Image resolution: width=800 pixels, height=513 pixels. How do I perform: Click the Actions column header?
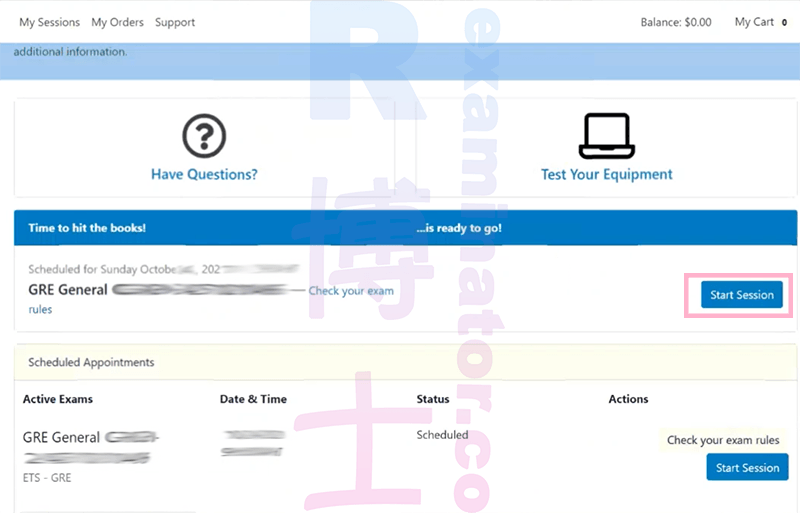pyautogui.click(x=628, y=399)
